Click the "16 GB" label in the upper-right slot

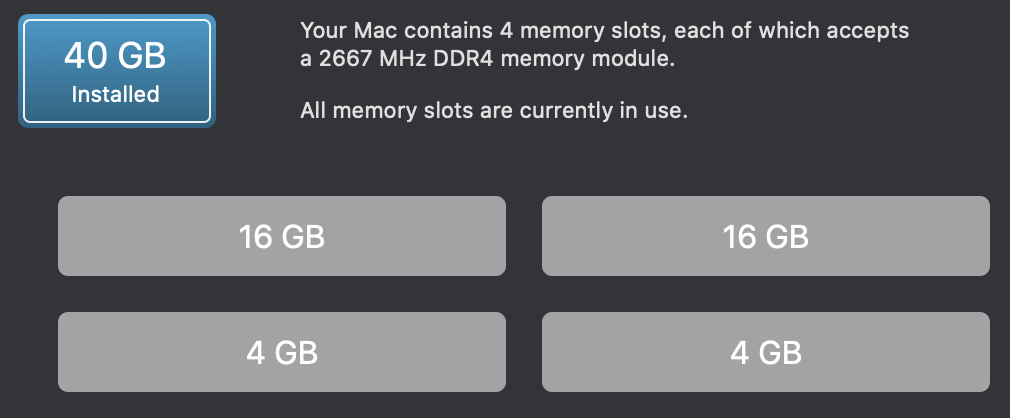765,237
